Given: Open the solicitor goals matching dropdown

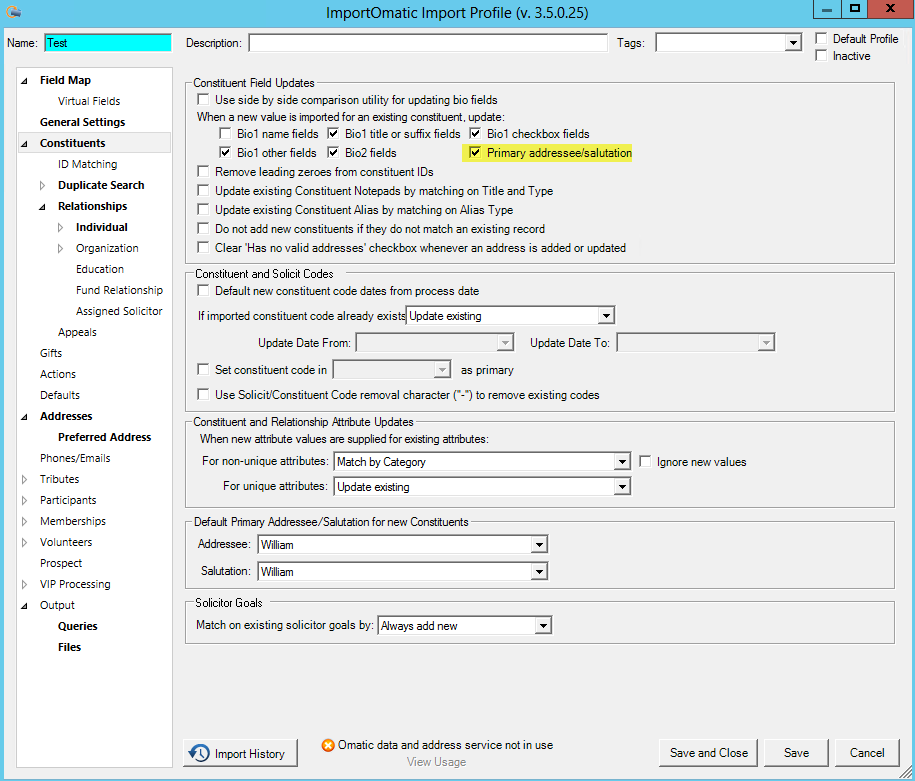Looking at the screenshot, I should point(541,624).
